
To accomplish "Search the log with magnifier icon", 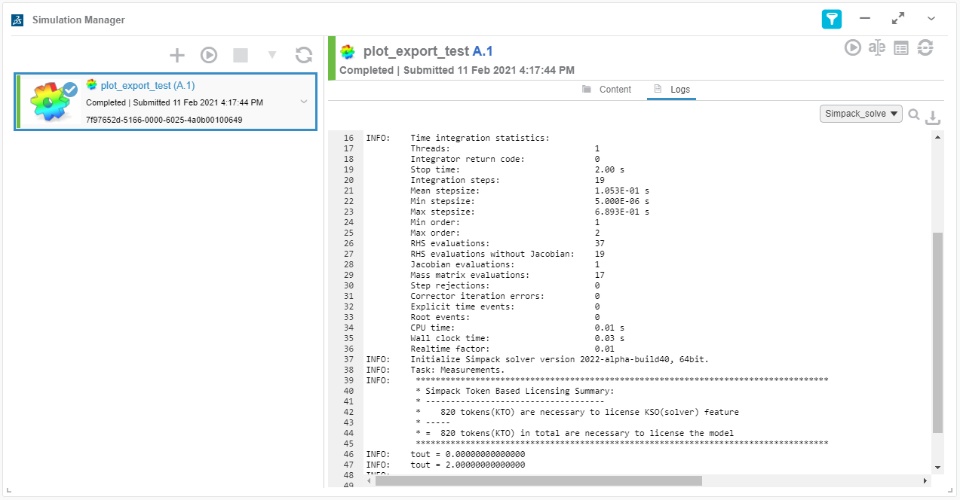I will pyautogui.click(x=914, y=114).
